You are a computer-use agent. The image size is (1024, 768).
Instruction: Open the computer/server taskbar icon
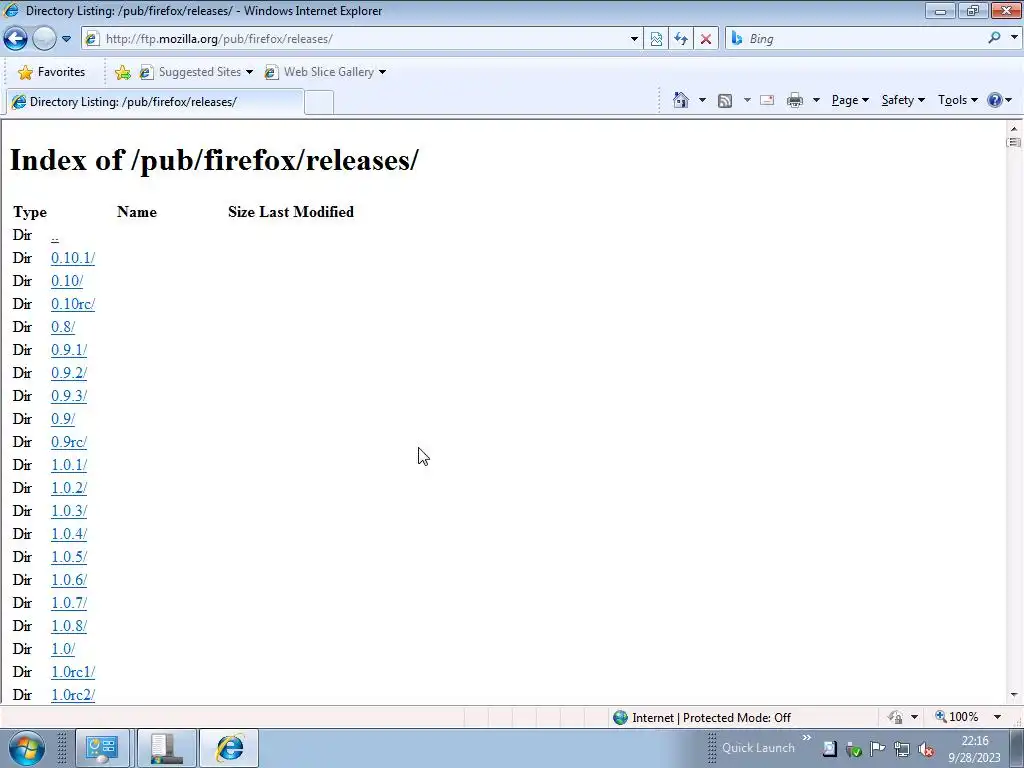[x=166, y=748]
